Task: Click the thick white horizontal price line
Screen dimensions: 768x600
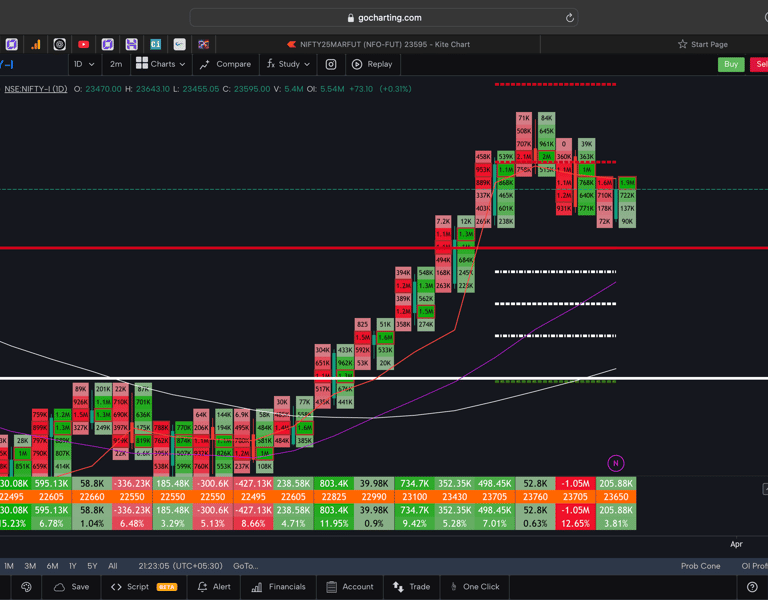Action: click(384, 378)
